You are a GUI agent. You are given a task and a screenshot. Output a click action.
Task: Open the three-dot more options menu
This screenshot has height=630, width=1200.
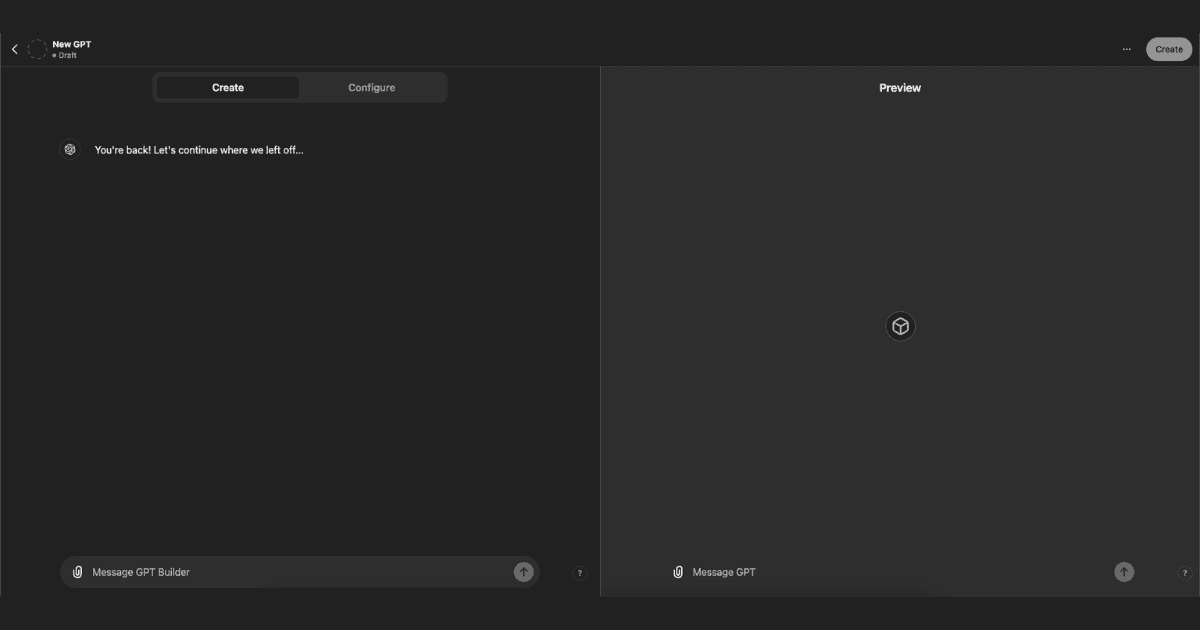[1127, 49]
